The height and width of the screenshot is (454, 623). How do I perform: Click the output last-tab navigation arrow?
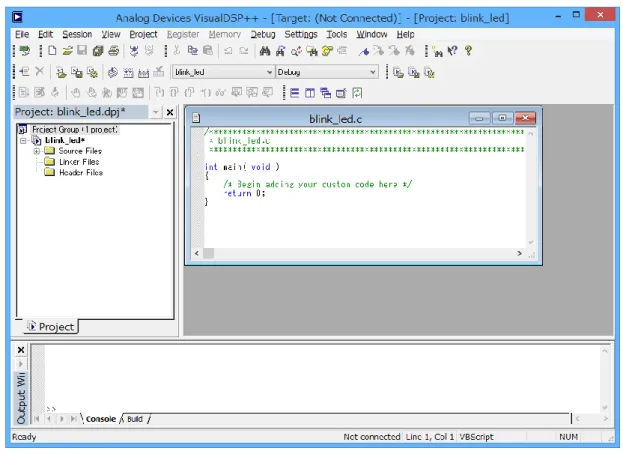74,419
